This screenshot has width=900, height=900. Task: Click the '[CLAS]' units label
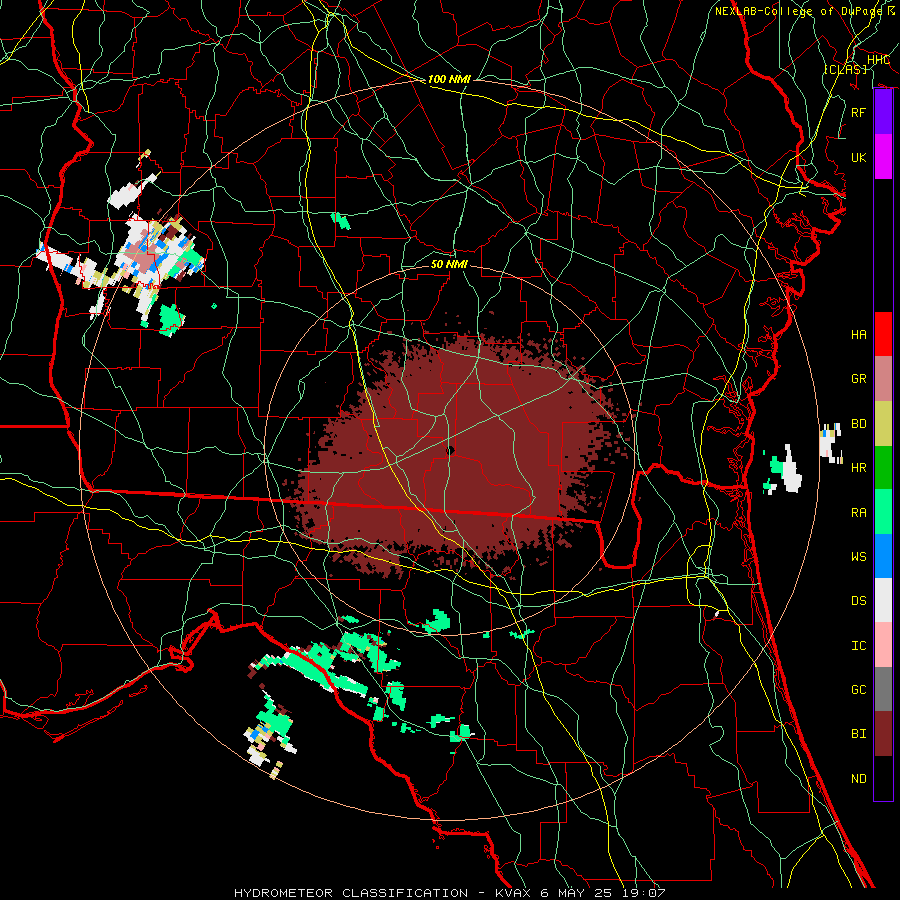(x=845, y=69)
